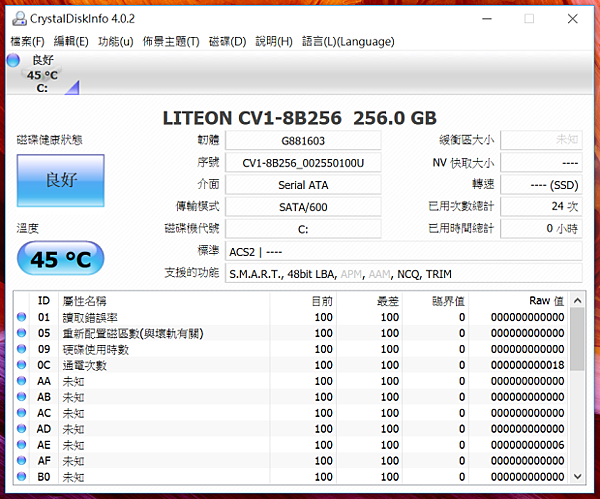Select the 重新配置磁區數 attribute row

(x=291, y=333)
